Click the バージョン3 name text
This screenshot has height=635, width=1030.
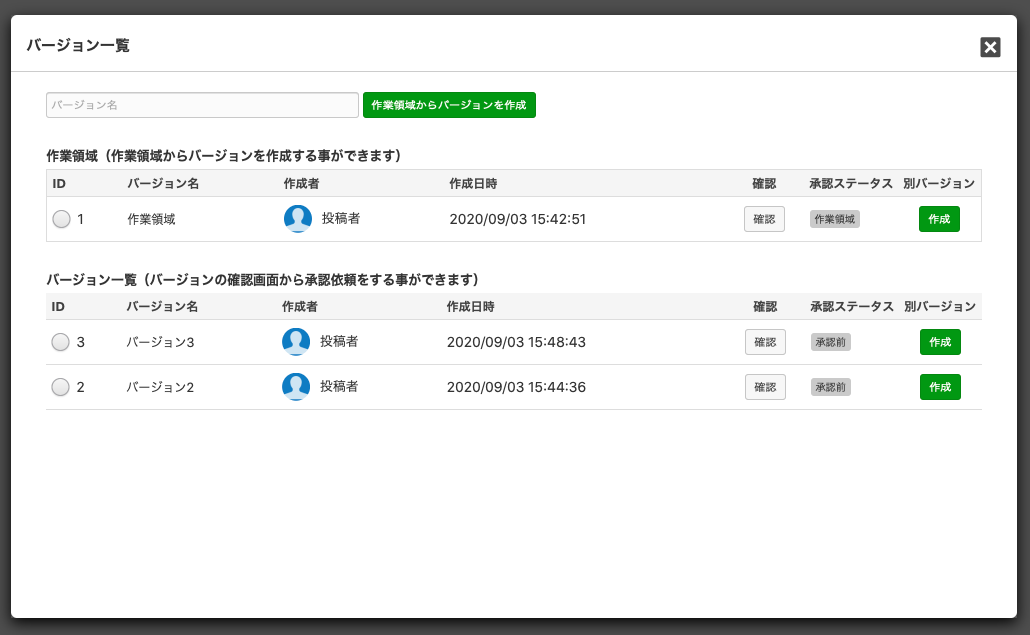[160, 342]
